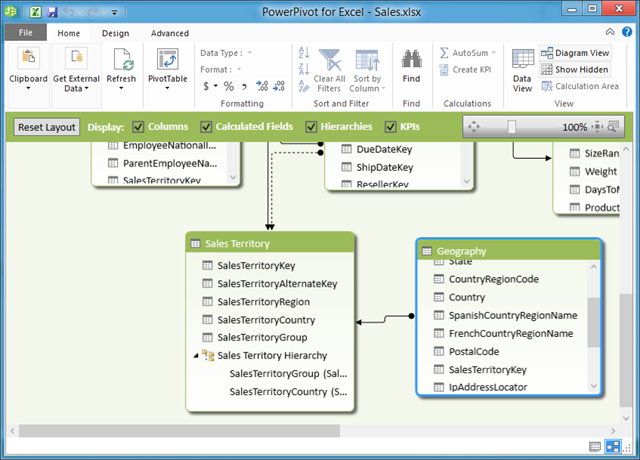Image resolution: width=640 pixels, height=460 pixels.
Task: Open the AutoSum dropdown arrow
Action: tap(493, 53)
